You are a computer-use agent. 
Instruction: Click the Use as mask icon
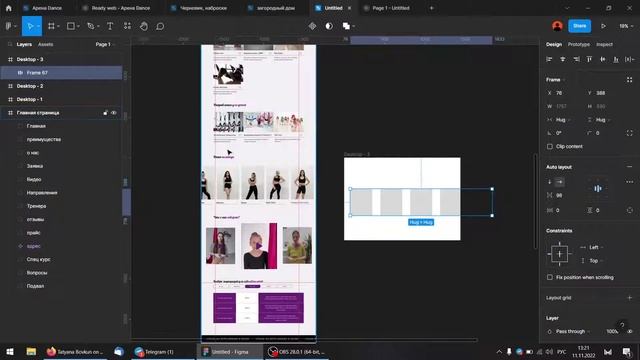tap(329, 26)
